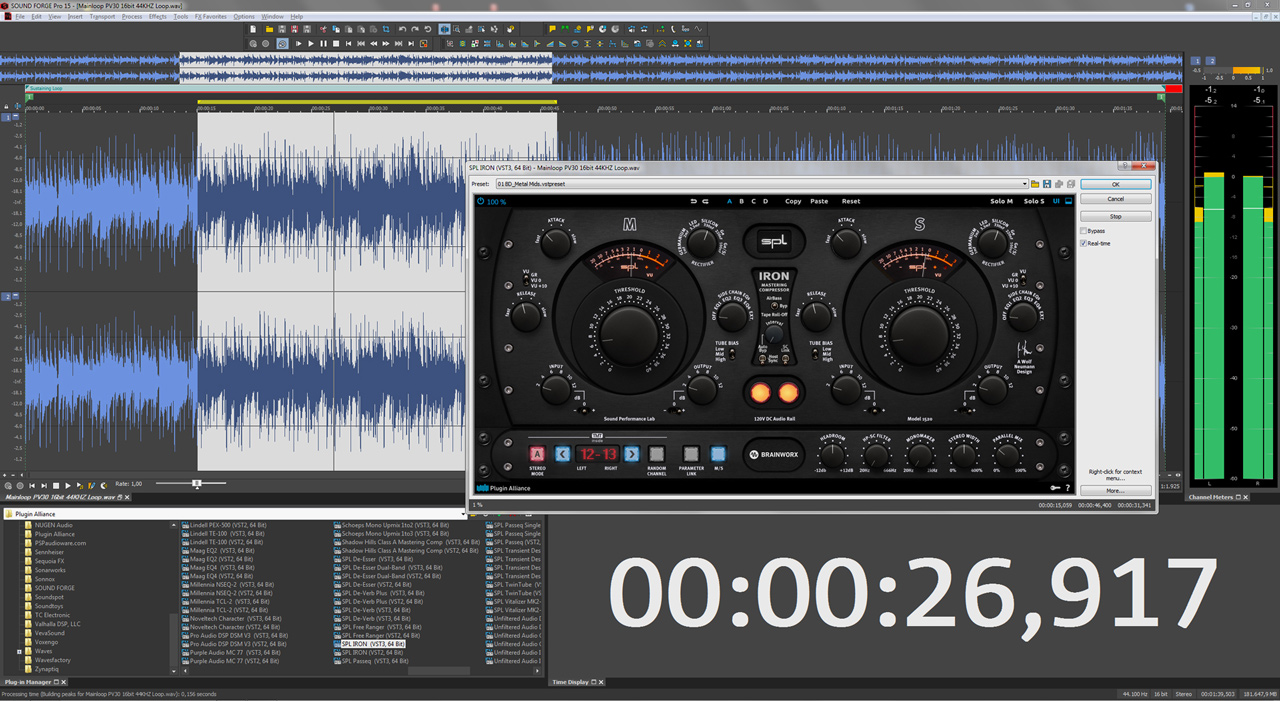Viewport: 1280px width, 701px height.
Task: Toggle the SPL IRON plugin power icon
Action: [481, 201]
